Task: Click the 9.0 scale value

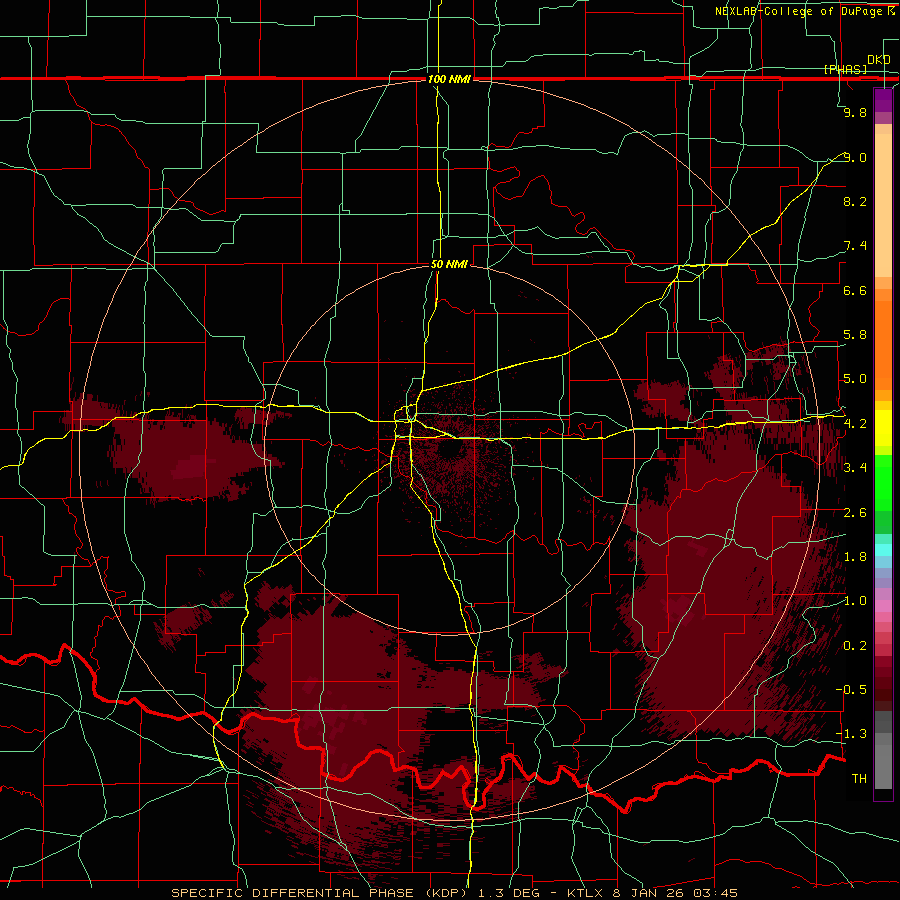Action: 855,157
